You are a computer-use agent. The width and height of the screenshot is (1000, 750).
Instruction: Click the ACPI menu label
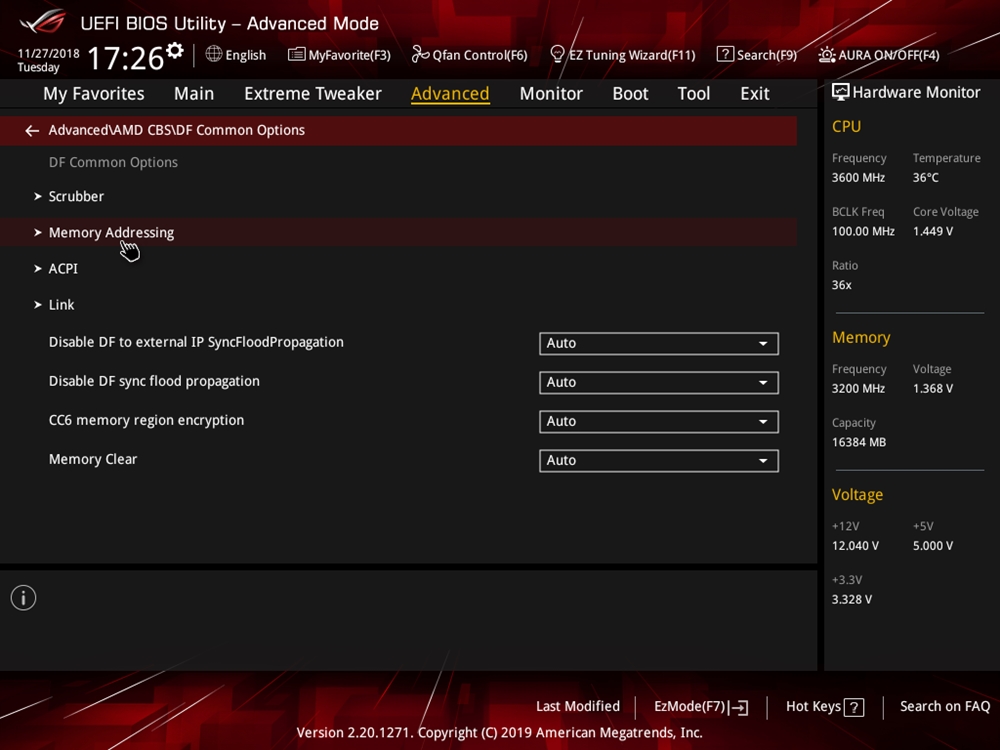(63, 268)
